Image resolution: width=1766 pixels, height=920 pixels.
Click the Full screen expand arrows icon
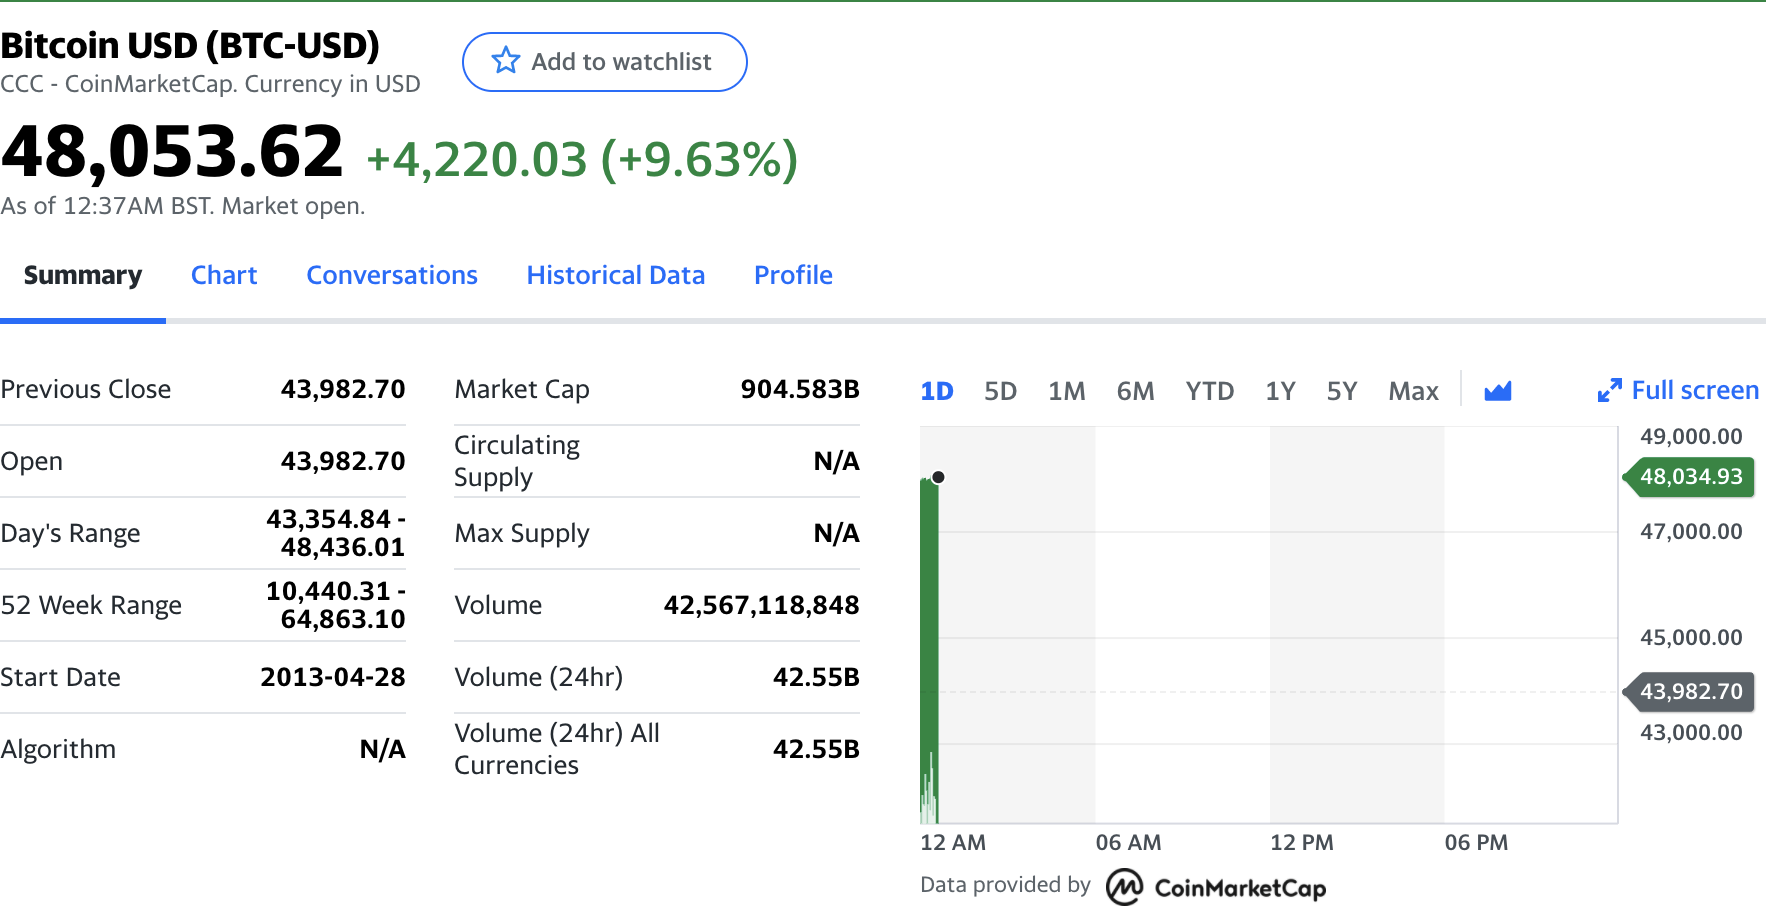[1608, 390]
